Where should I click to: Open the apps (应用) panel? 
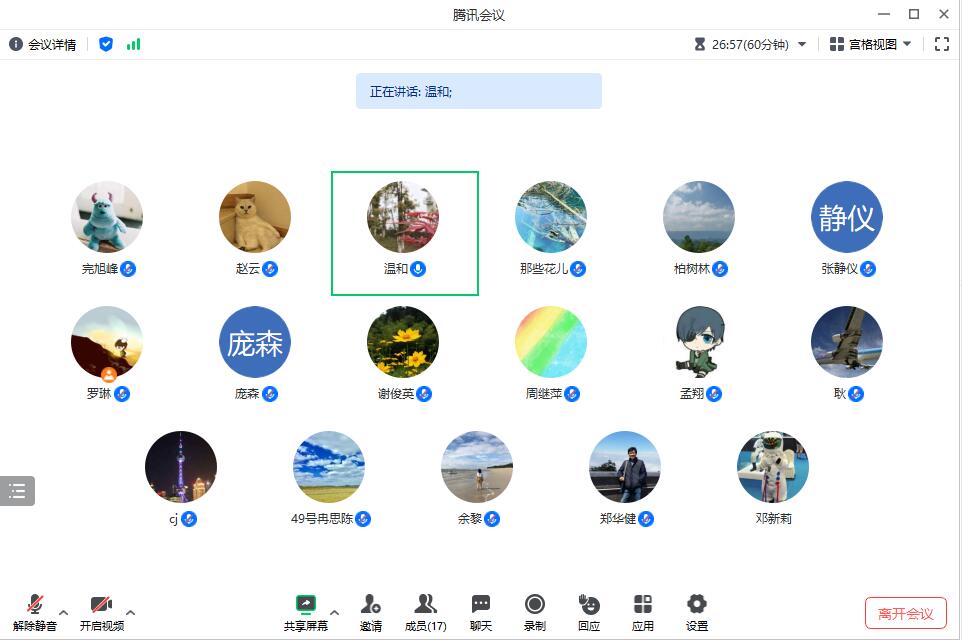[643, 605]
